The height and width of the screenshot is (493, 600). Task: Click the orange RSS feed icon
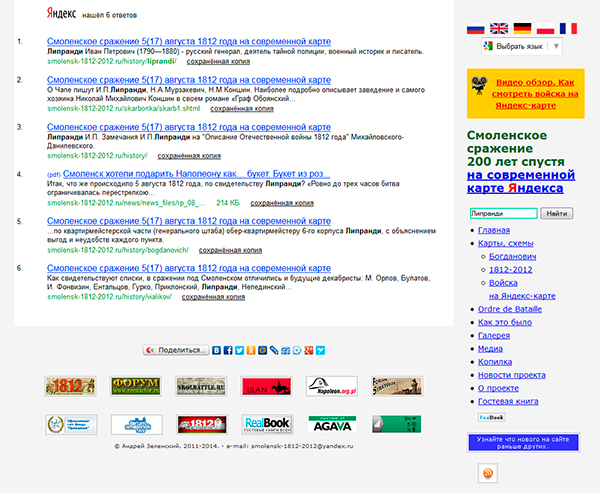coord(489,473)
